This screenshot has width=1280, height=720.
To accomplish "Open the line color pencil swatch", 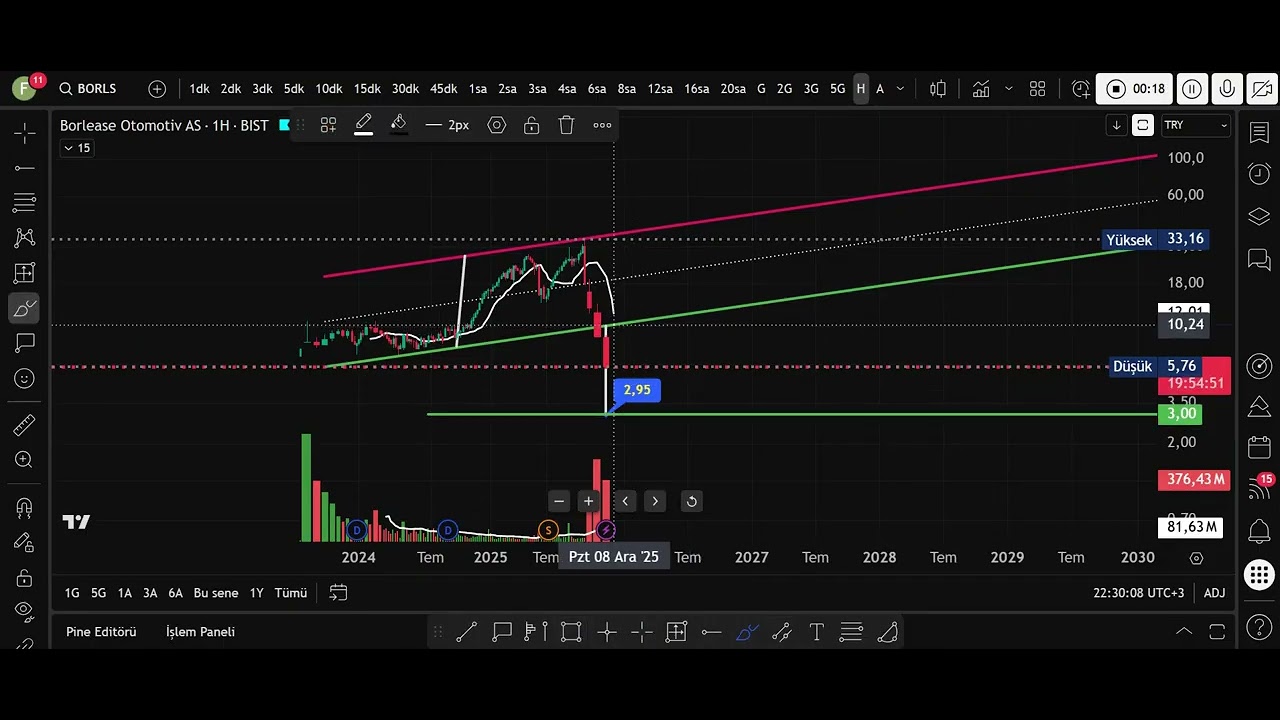I will tap(364, 125).
